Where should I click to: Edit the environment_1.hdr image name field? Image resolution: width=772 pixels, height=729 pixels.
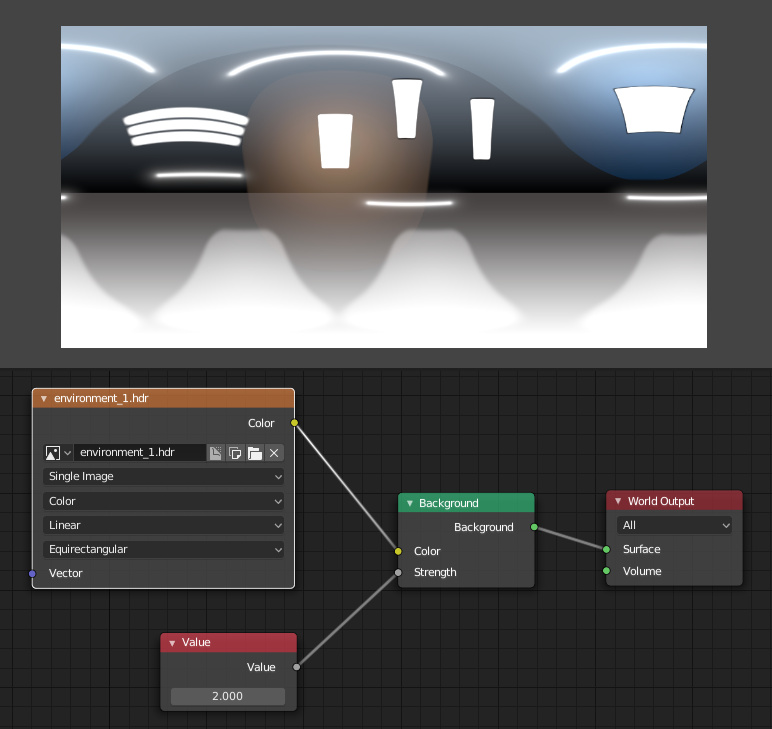click(140, 452)
